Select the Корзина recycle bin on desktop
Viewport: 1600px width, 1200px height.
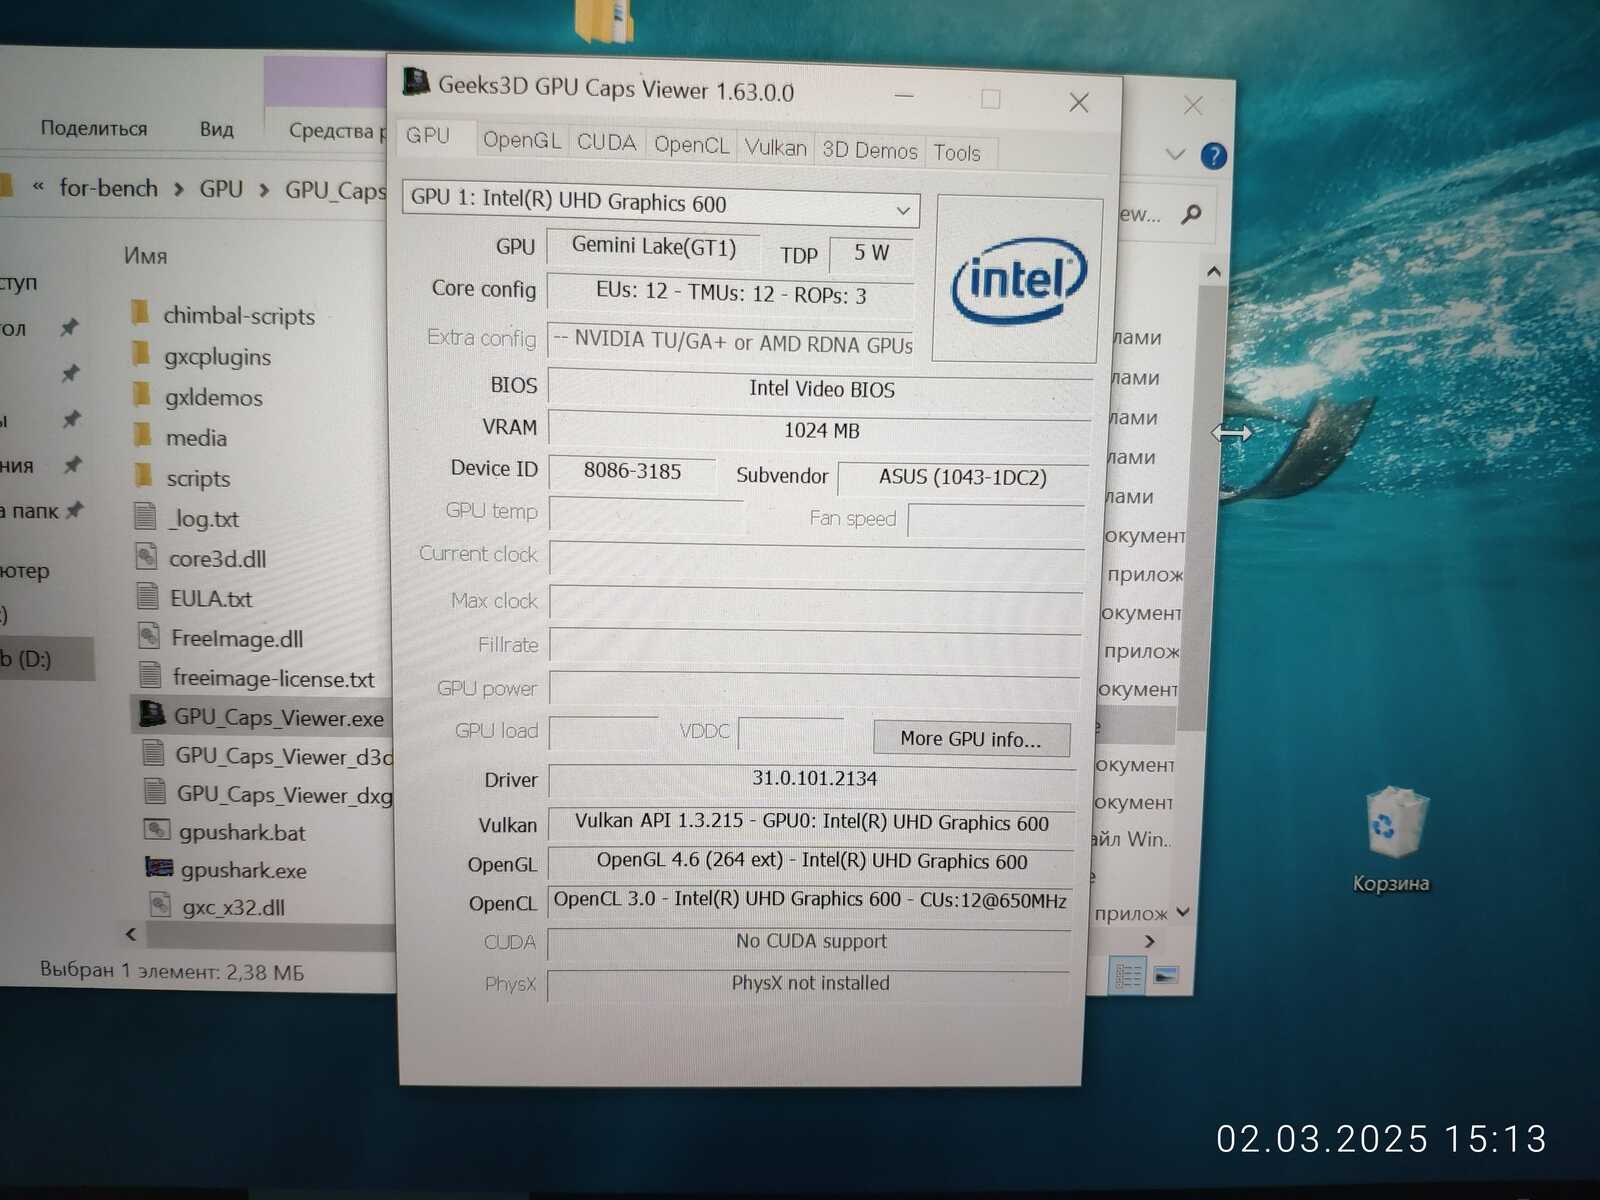click(1393, 838)
